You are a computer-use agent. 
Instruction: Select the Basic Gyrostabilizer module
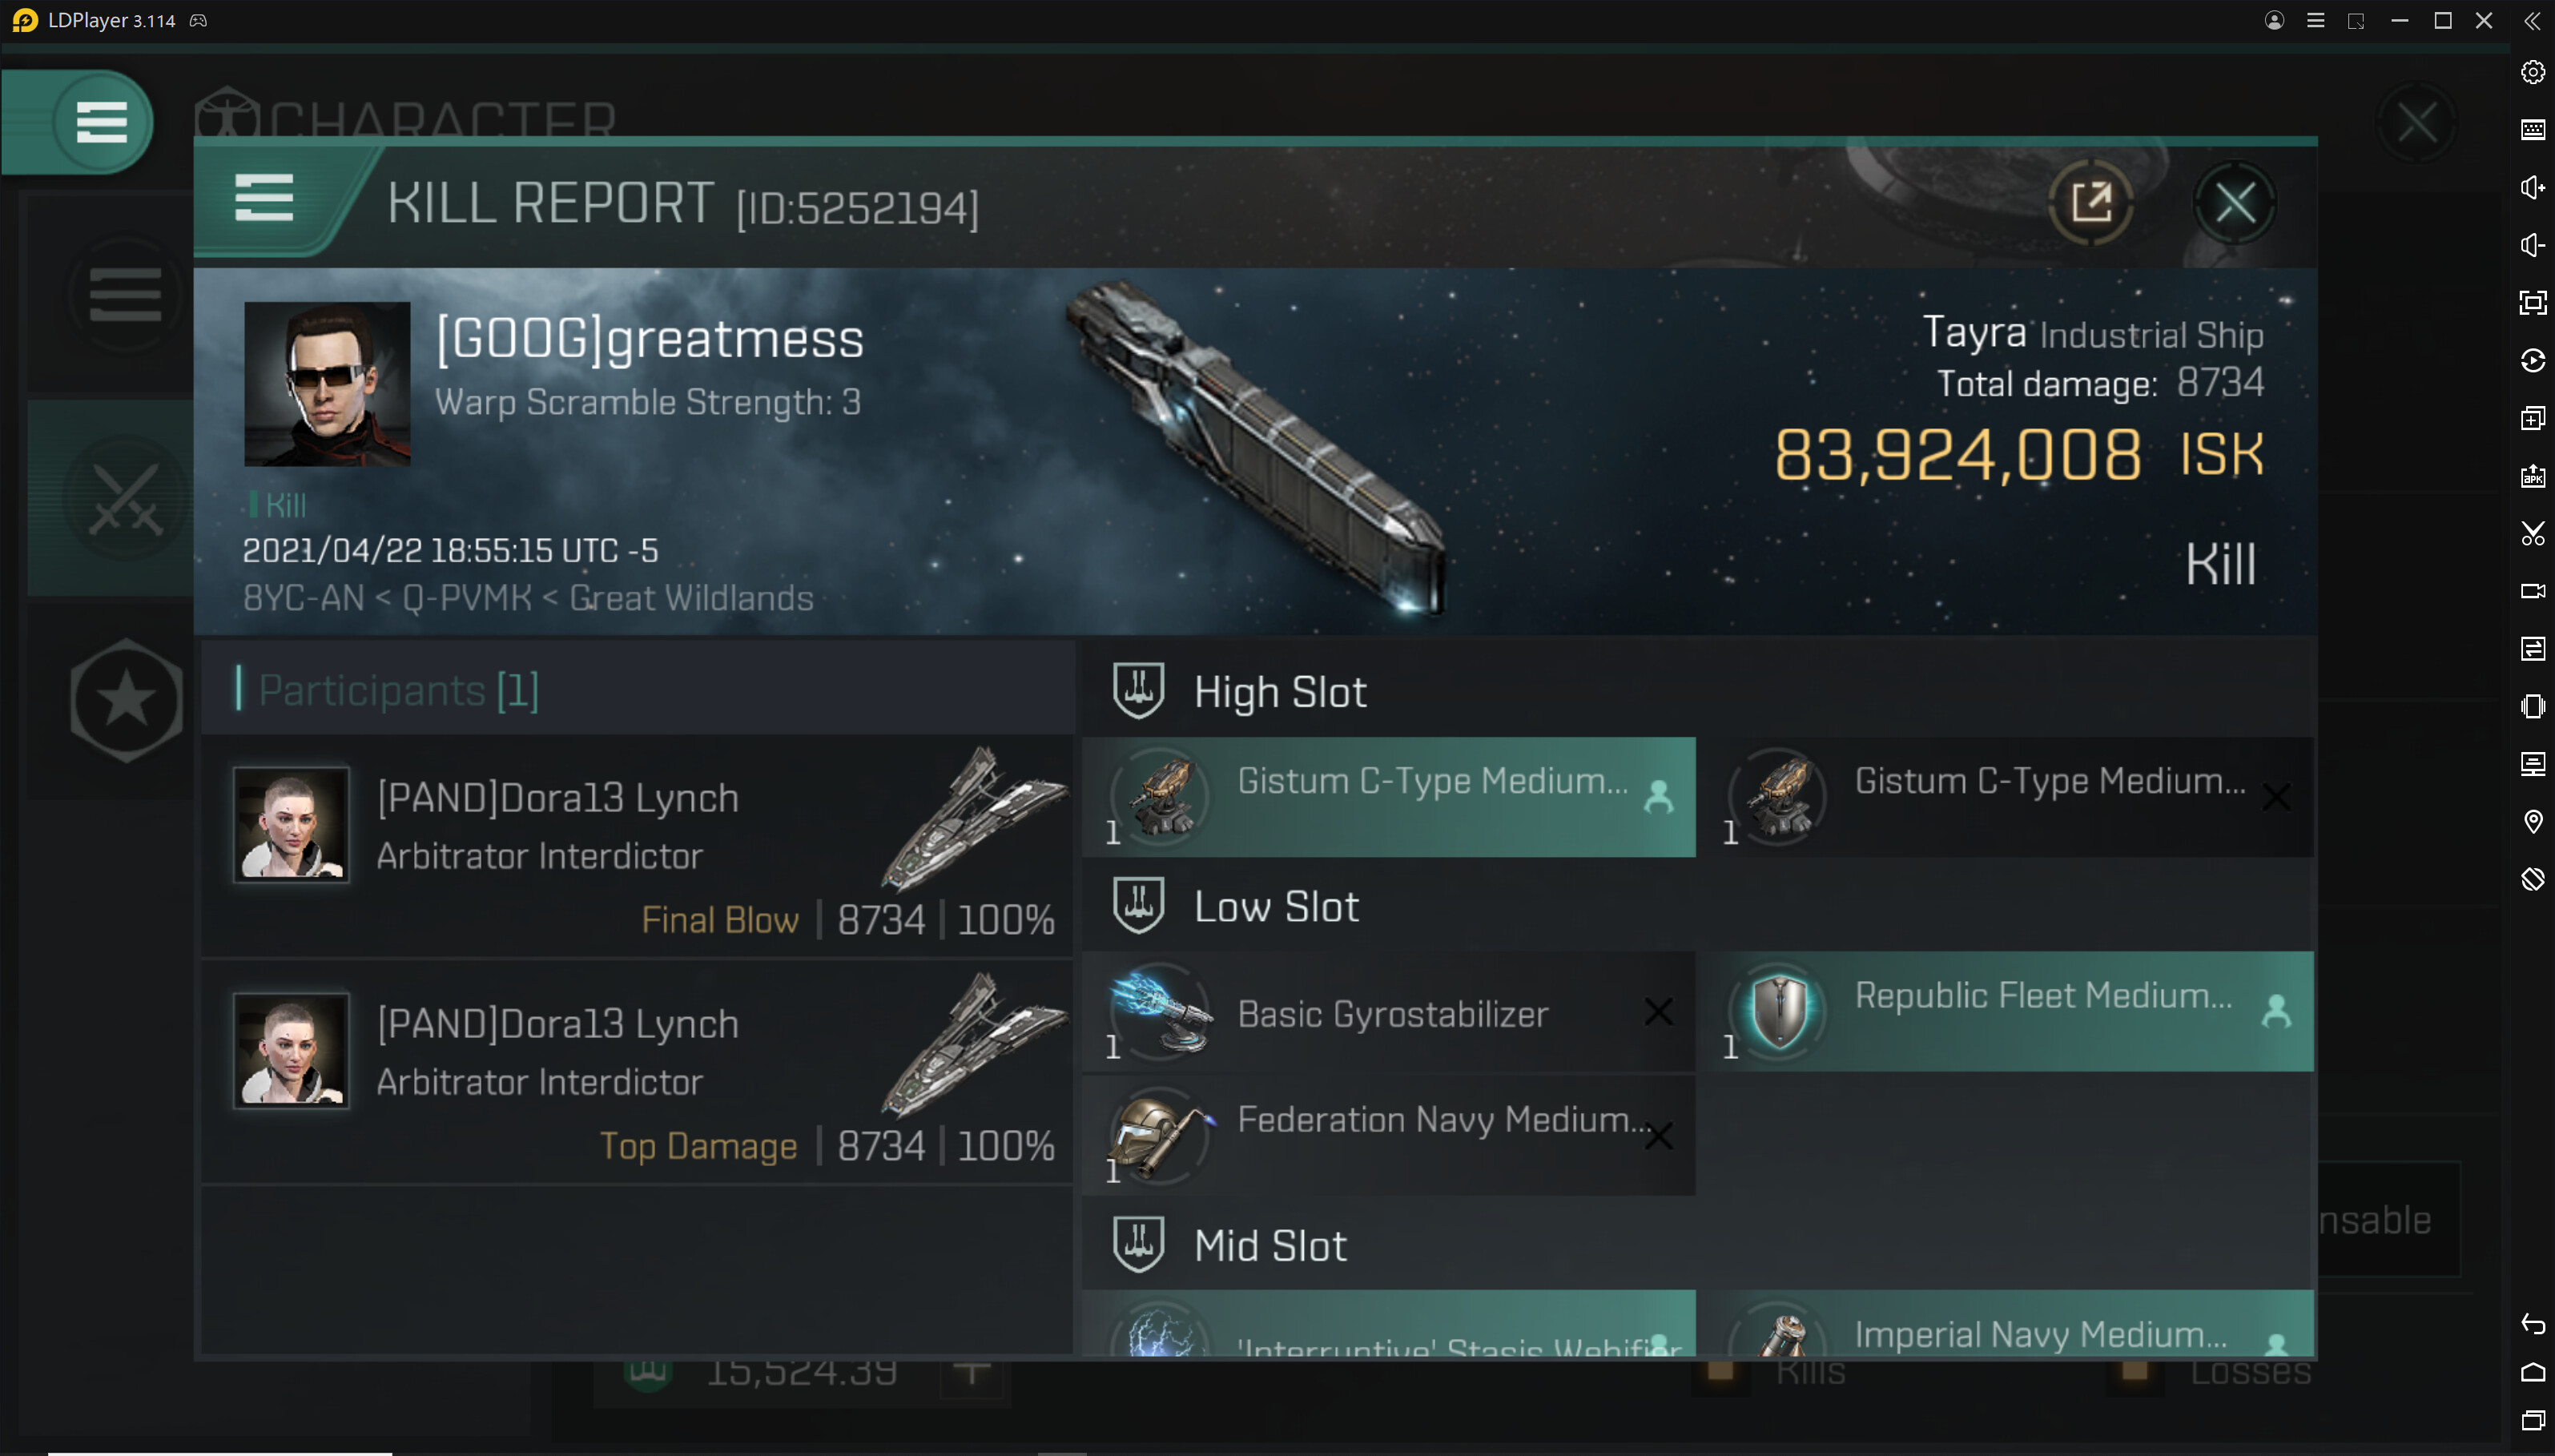coord(1388,1012)
